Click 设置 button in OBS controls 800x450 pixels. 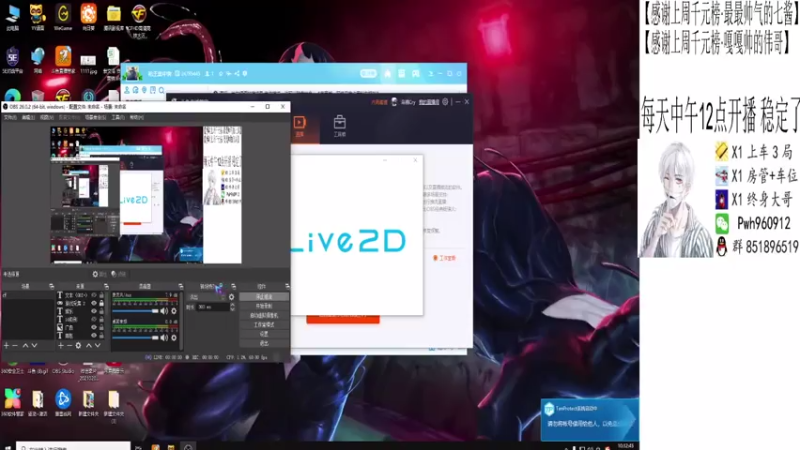tap(264, 334)
